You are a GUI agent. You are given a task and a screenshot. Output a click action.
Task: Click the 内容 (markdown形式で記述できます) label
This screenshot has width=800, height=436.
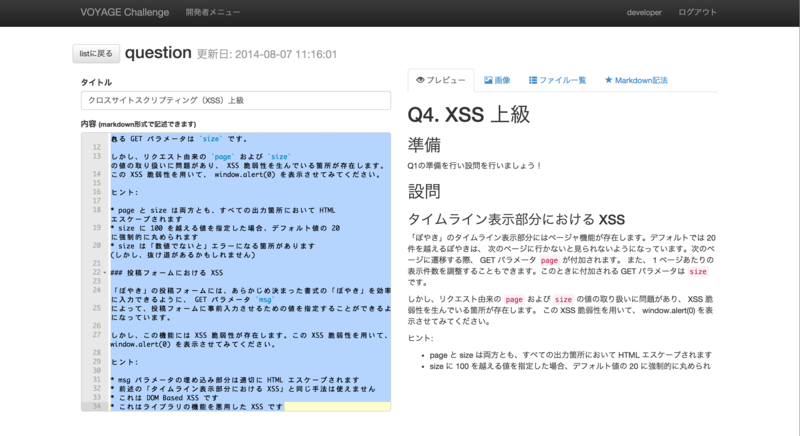138,124
